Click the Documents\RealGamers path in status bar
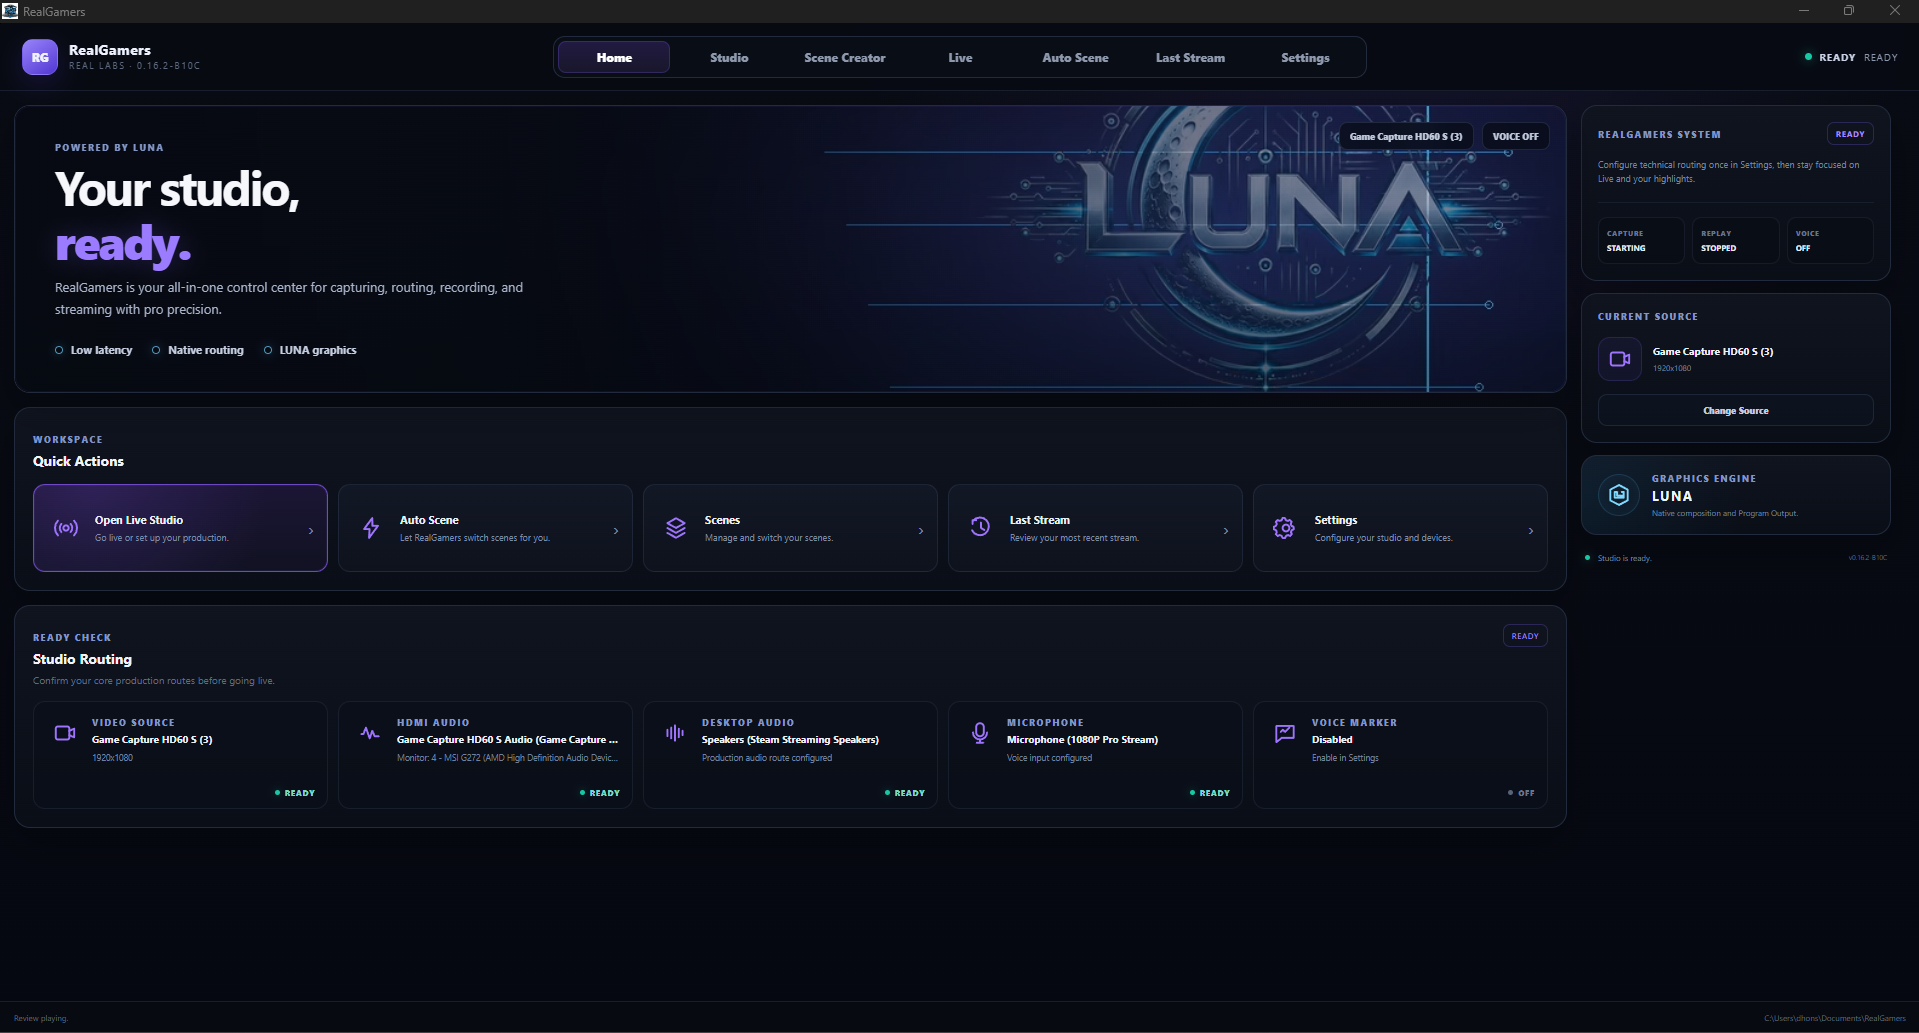Image resolution: width=1919 pixels, height=1033 pixels. (x=1835, y=1018)
